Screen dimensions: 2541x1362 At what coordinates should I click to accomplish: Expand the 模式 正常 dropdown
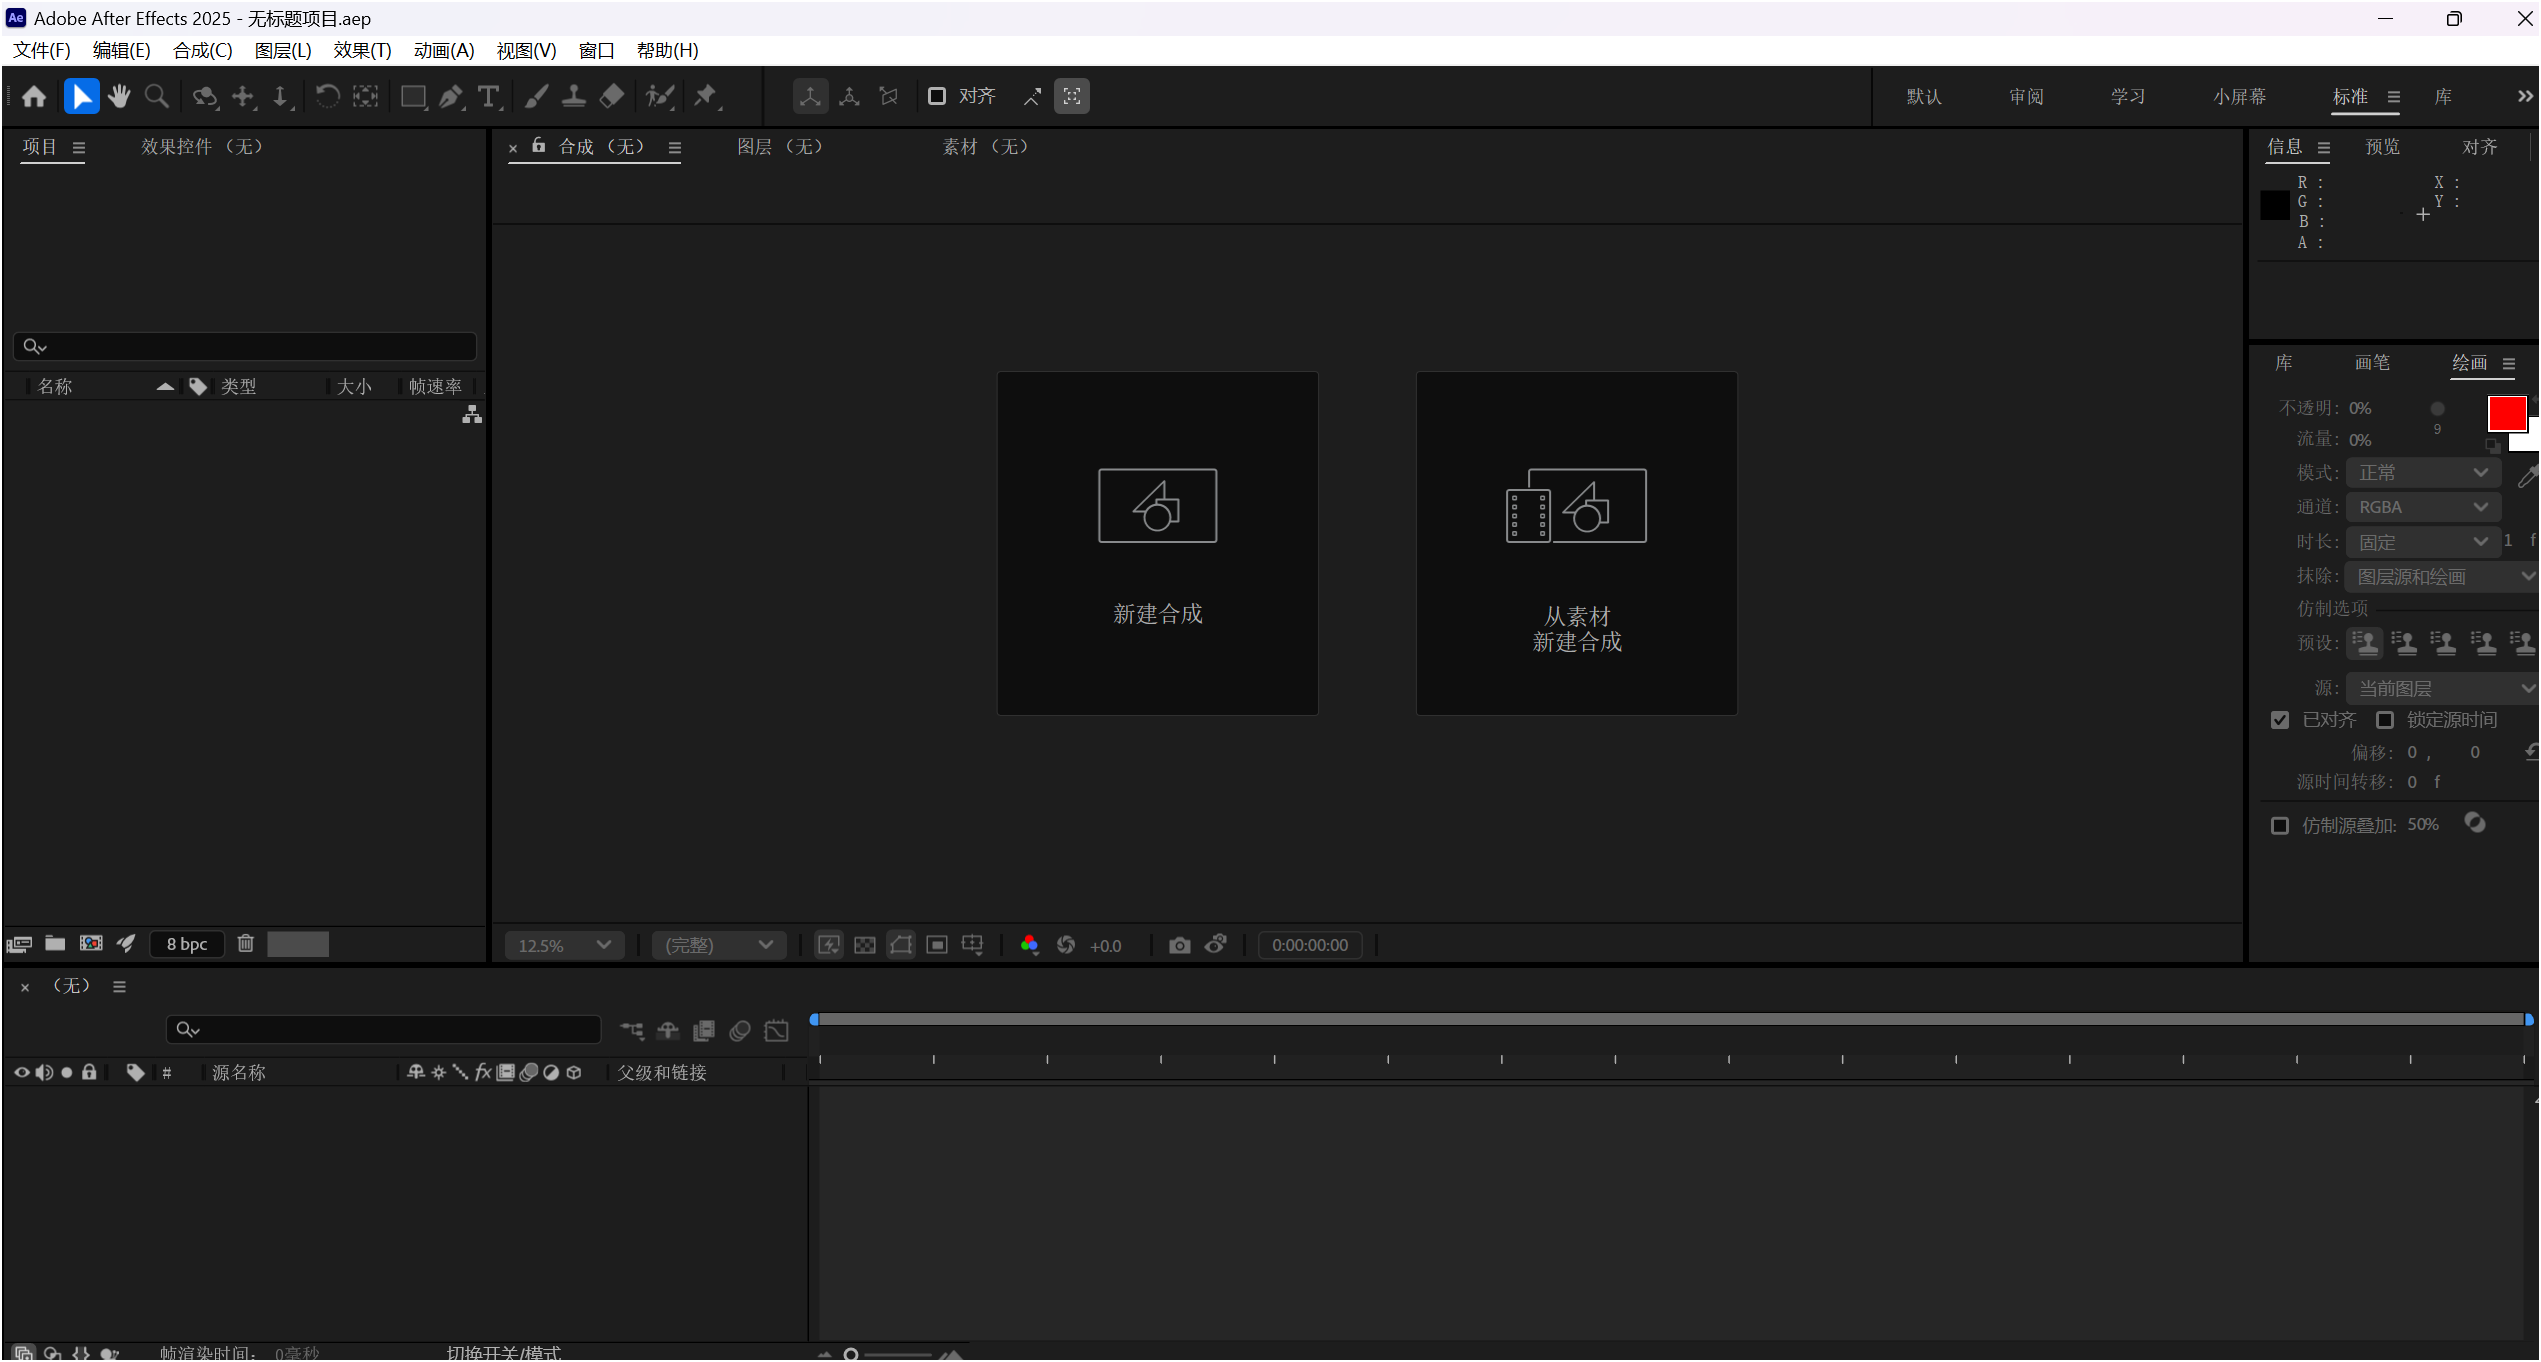2422,472
